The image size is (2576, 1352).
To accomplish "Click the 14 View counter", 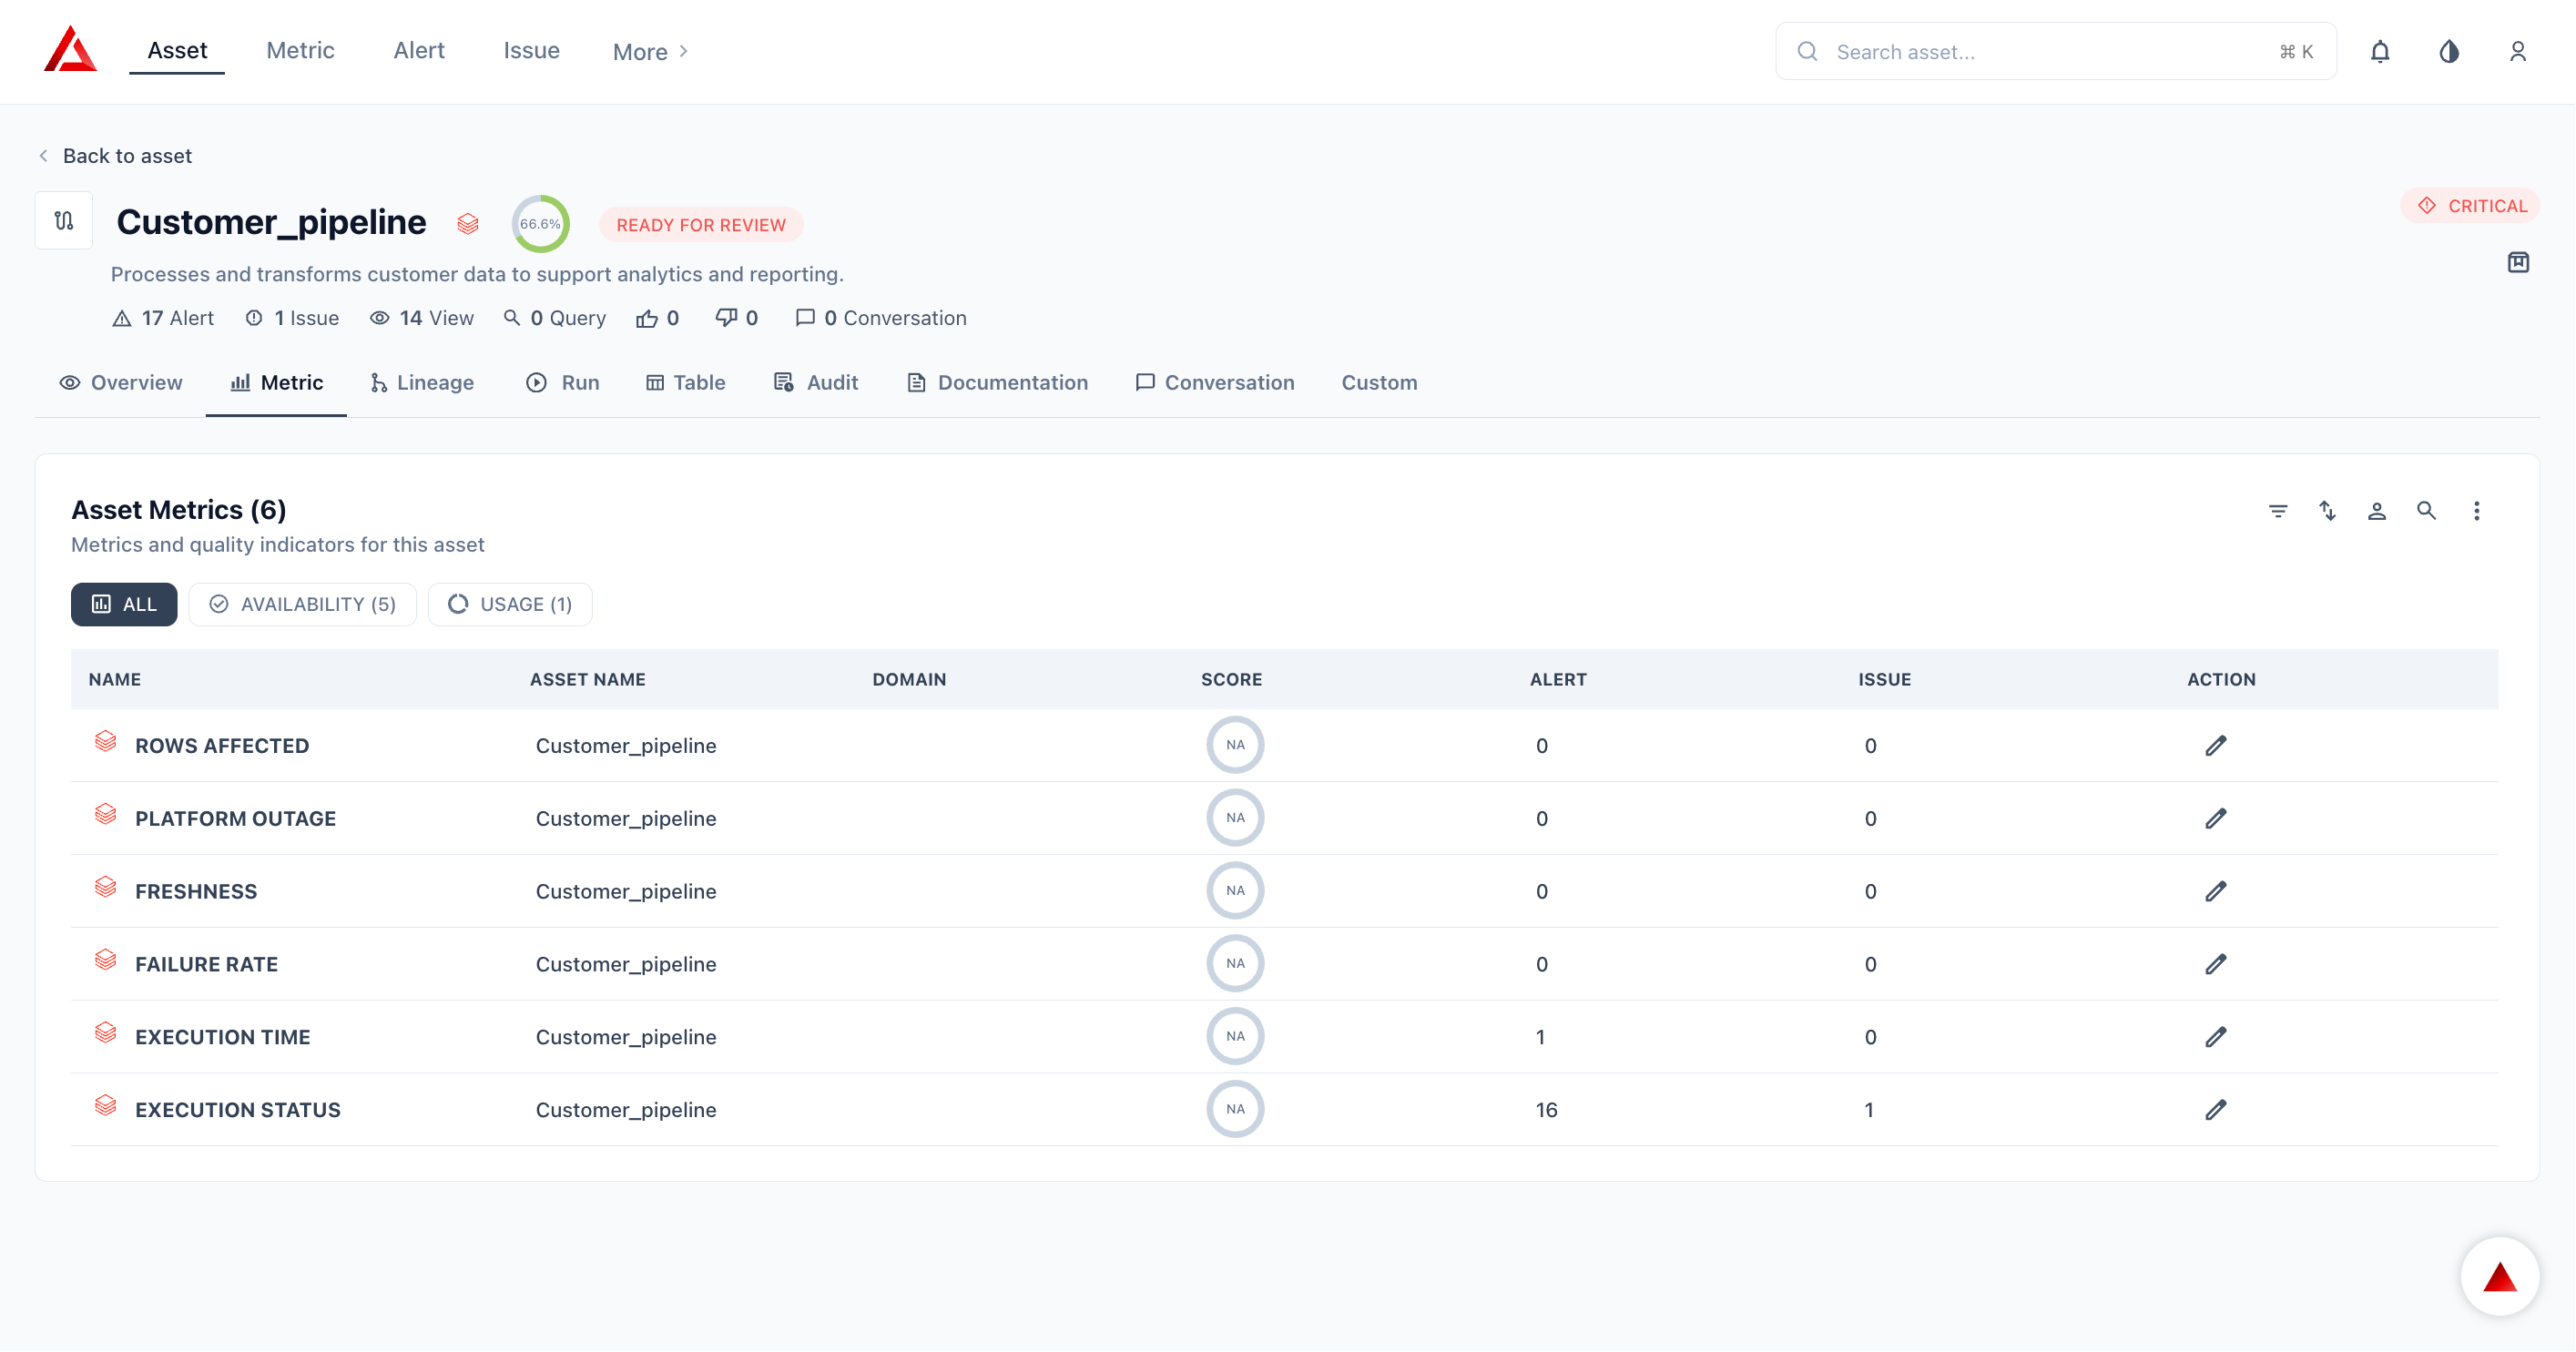I will (x=421, y=318).
